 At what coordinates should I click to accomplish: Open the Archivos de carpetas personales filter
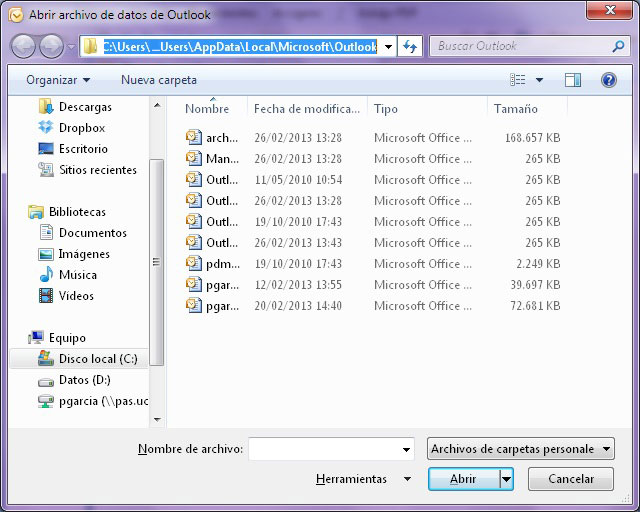point(520,449)
